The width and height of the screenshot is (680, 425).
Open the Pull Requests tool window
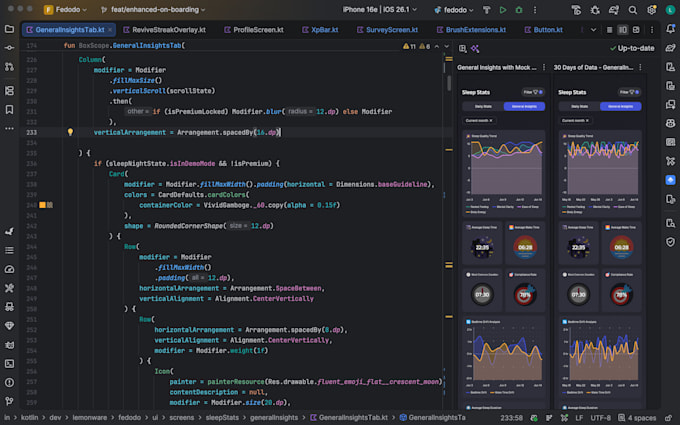coord(9,66)
